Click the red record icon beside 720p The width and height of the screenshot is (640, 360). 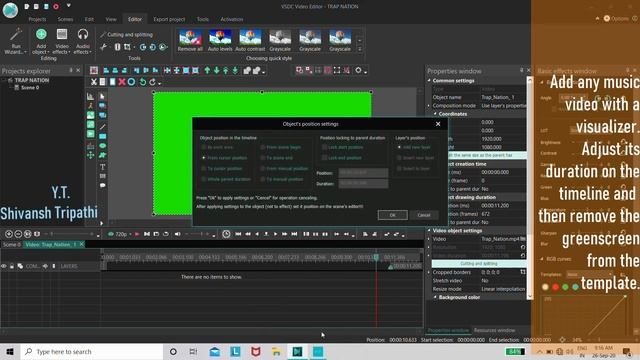pos(137,234)
